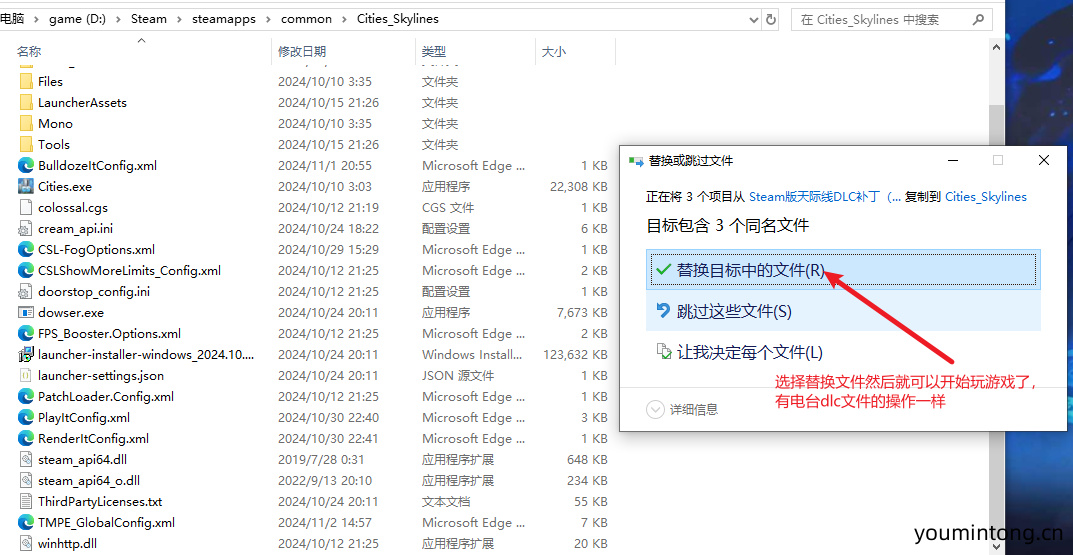Click the FPS_Booster.Options.xml icon

26,334
